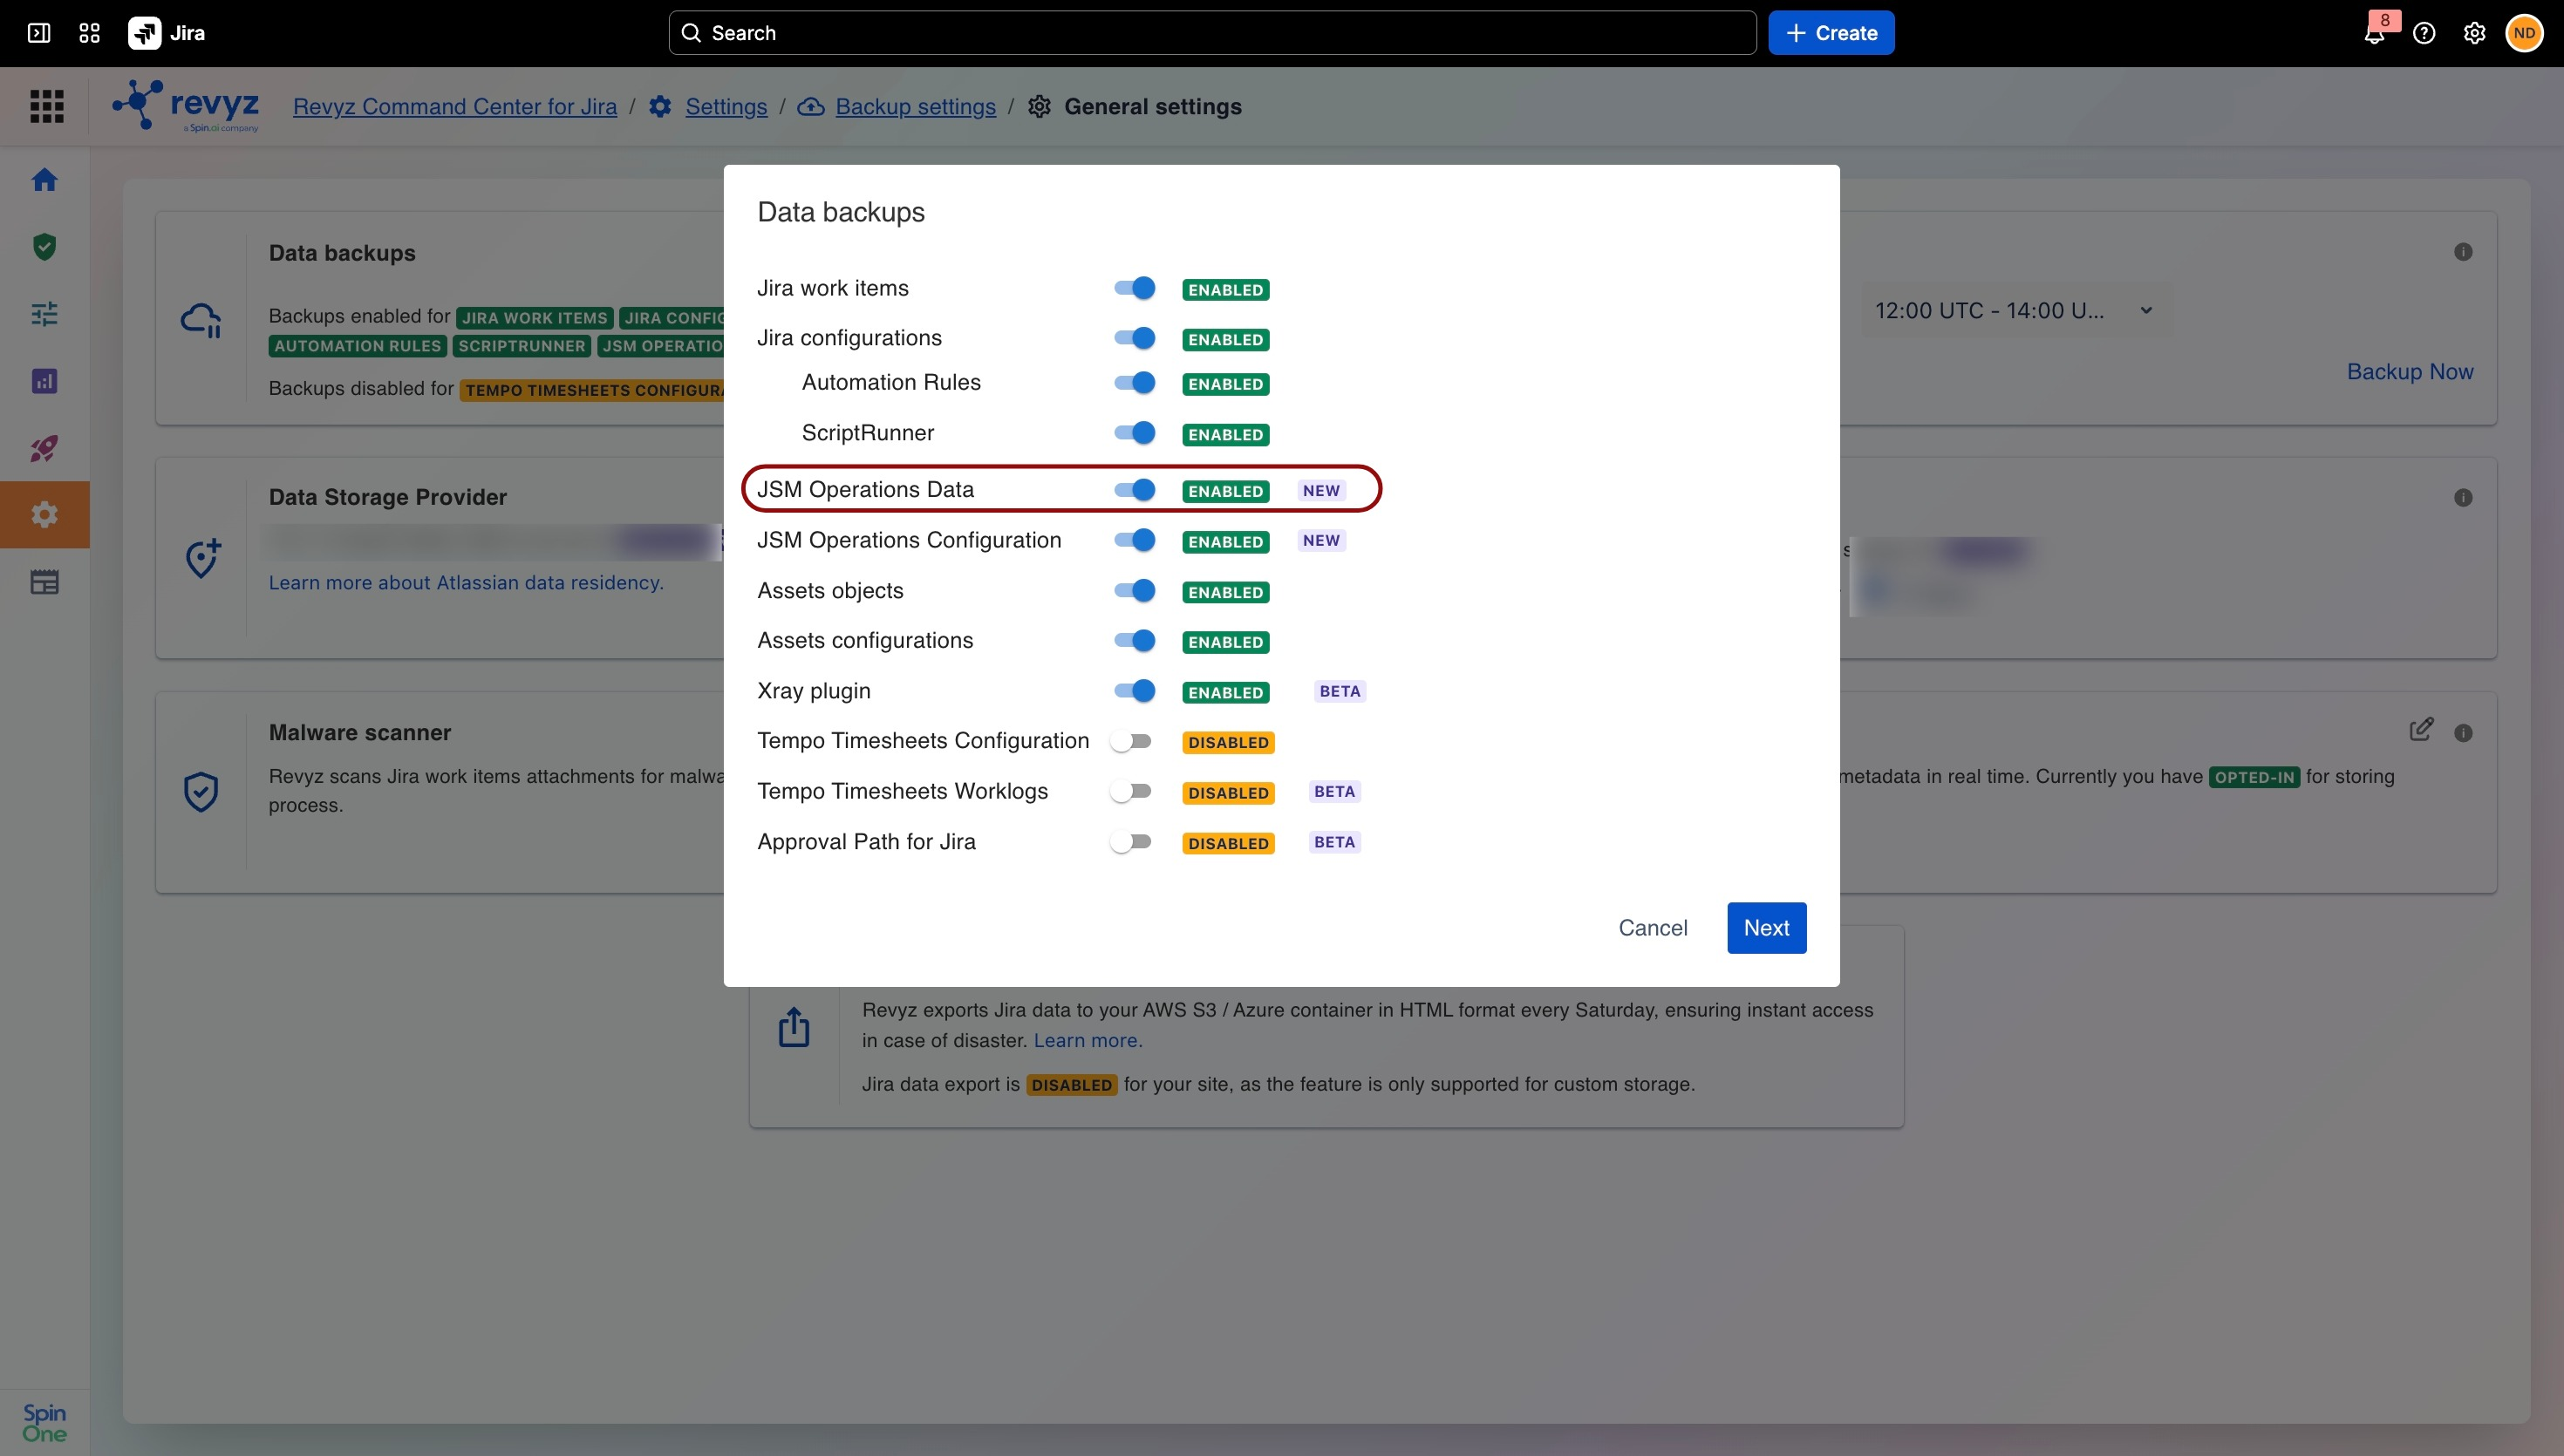Viewport: 2564px width, 1456px height.
Task: Go to Backup settings breadcrumb
Action: coord(915,106)
